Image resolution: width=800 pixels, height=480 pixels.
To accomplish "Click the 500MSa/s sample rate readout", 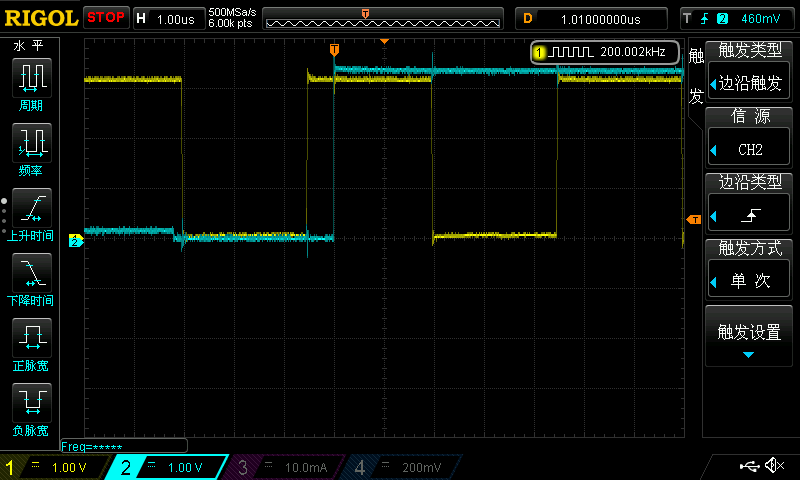I will pos(232,12).
